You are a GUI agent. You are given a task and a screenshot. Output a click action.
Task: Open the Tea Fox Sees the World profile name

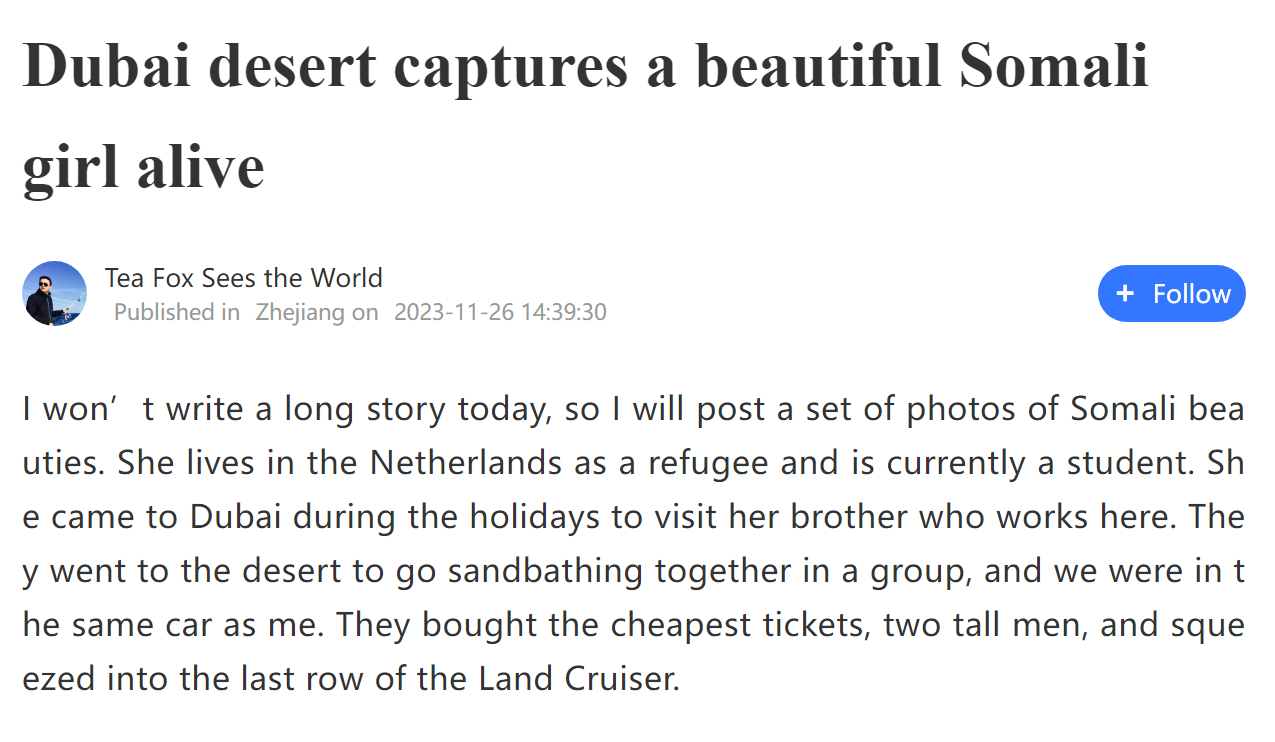tap(244, 277)
